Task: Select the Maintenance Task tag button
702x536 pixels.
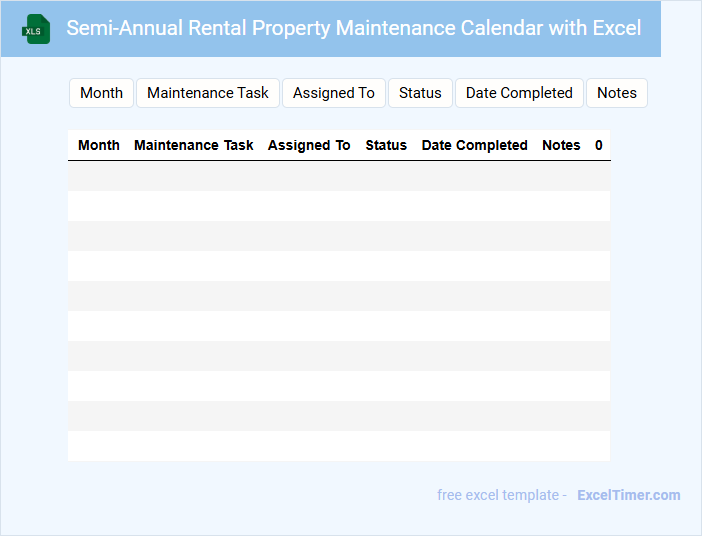Action: click(208, 93)
